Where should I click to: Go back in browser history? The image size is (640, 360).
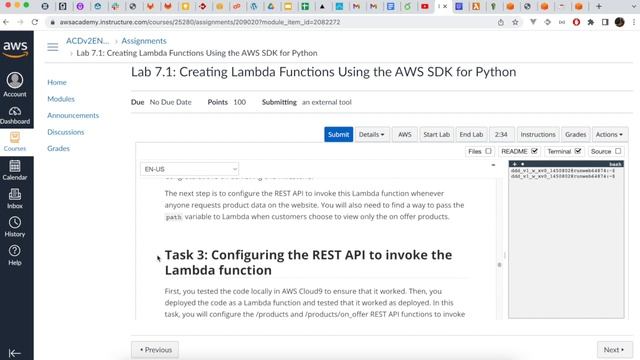pos(6,22)
